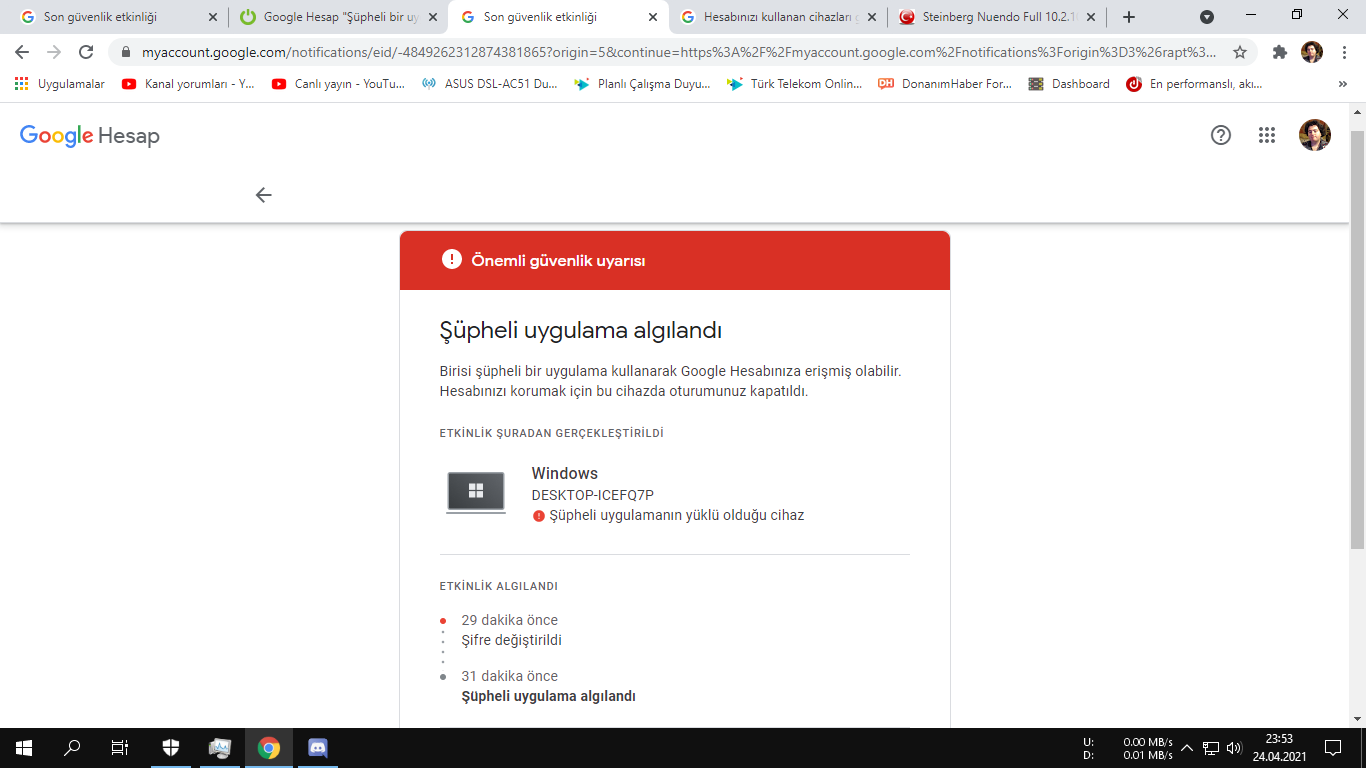Click the Şifre değiştirildi activity text
This screenshot has width=1366, height=768.
tap(512, 640)
